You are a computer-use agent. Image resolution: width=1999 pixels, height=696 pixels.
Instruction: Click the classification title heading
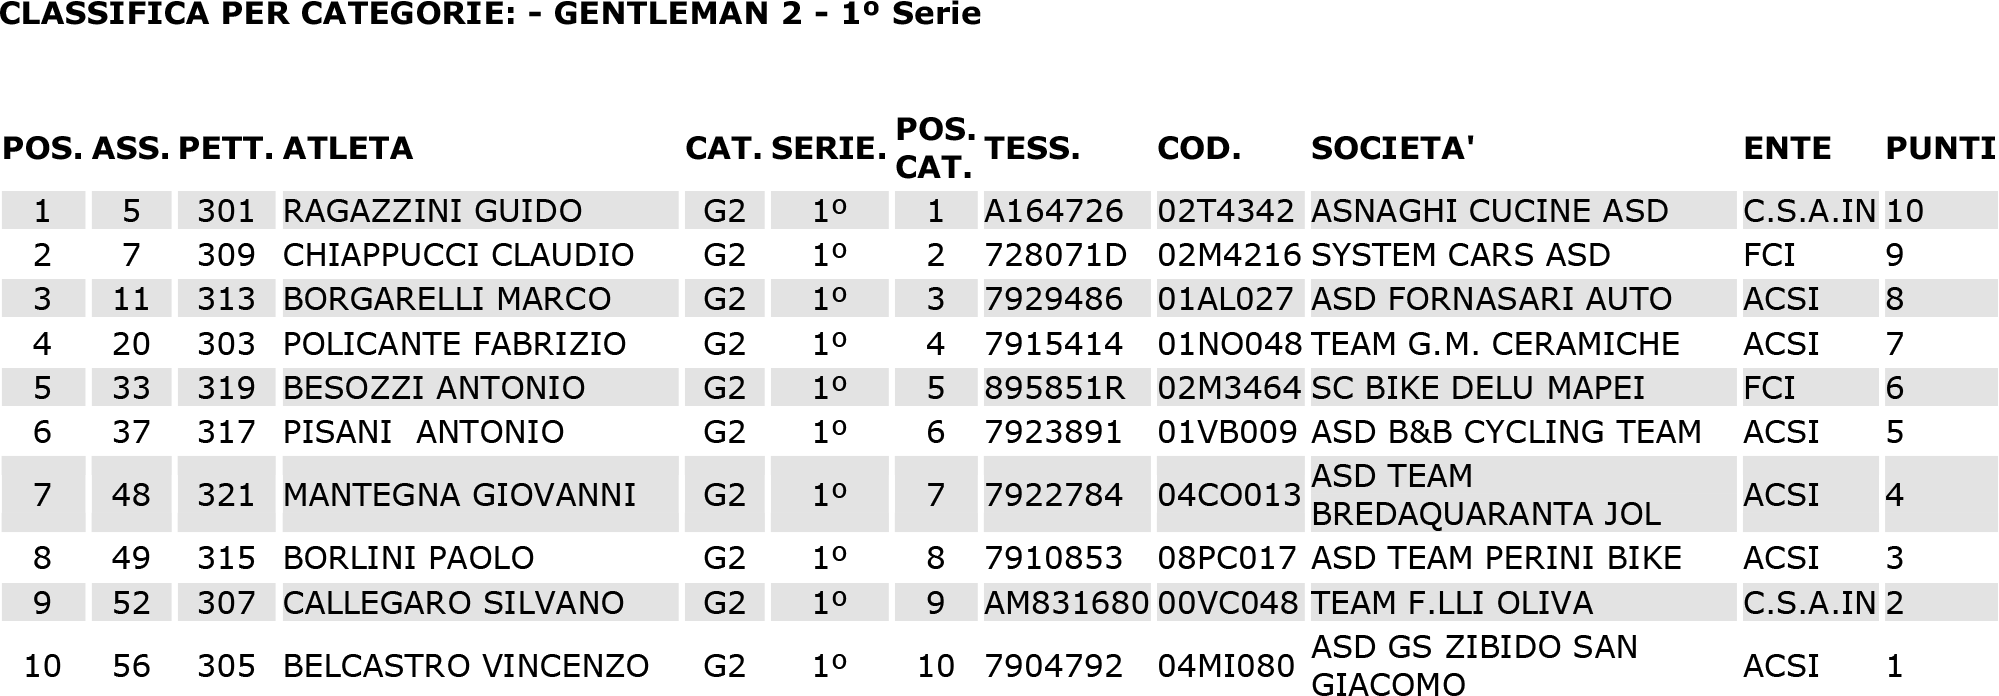pyautogui.click(x=491, y=15)
